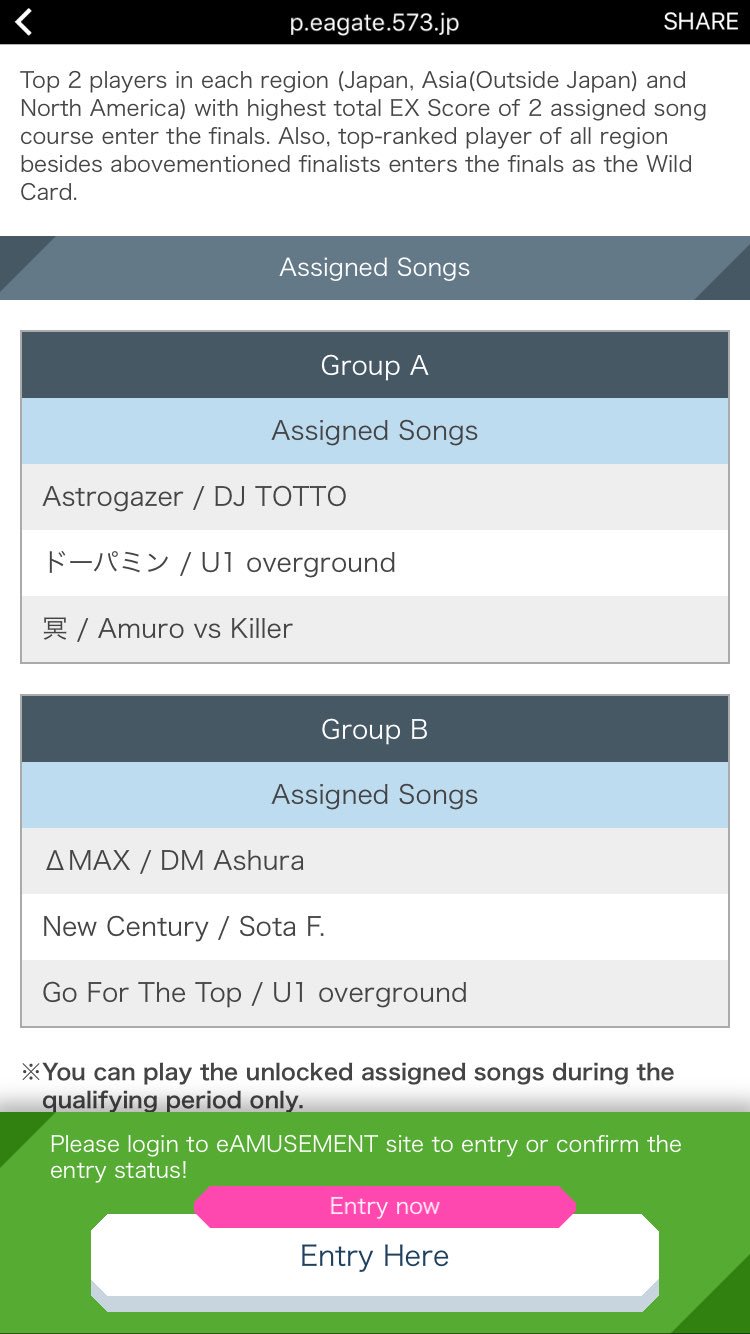Tap the 冥 / Amuro vs Killer row
The height and width of the screenshot is (1334, 750).
click(375, 629)
